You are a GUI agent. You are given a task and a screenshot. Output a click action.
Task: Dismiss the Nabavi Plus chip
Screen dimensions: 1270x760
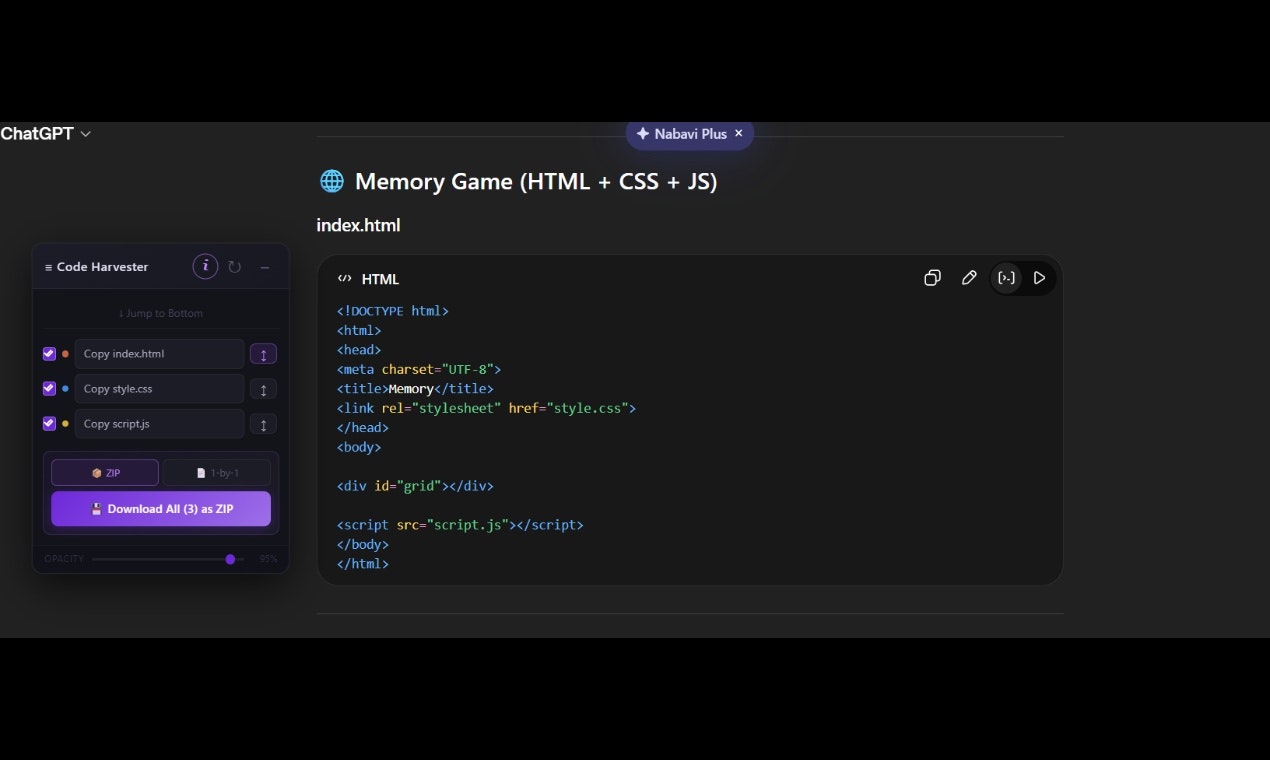[738, 133]
